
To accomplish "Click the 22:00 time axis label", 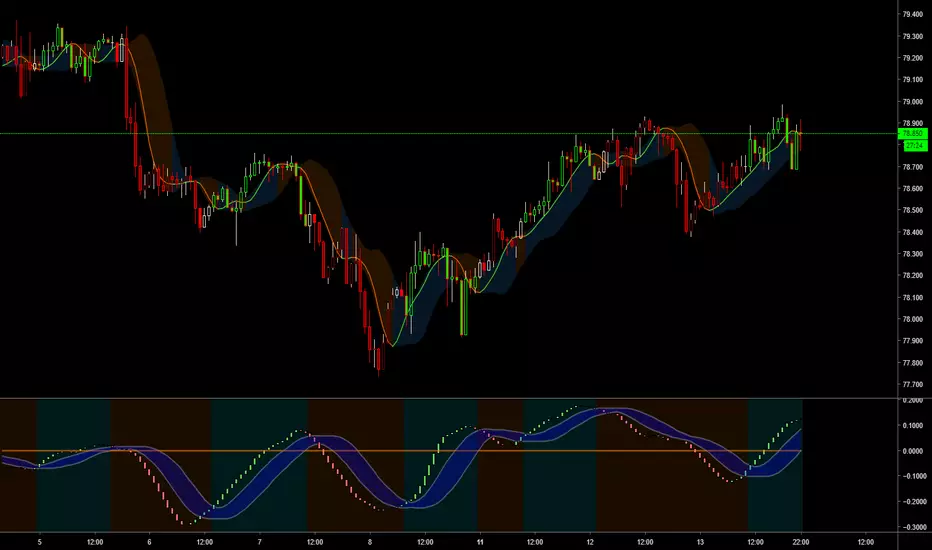I will coord(801,542).
